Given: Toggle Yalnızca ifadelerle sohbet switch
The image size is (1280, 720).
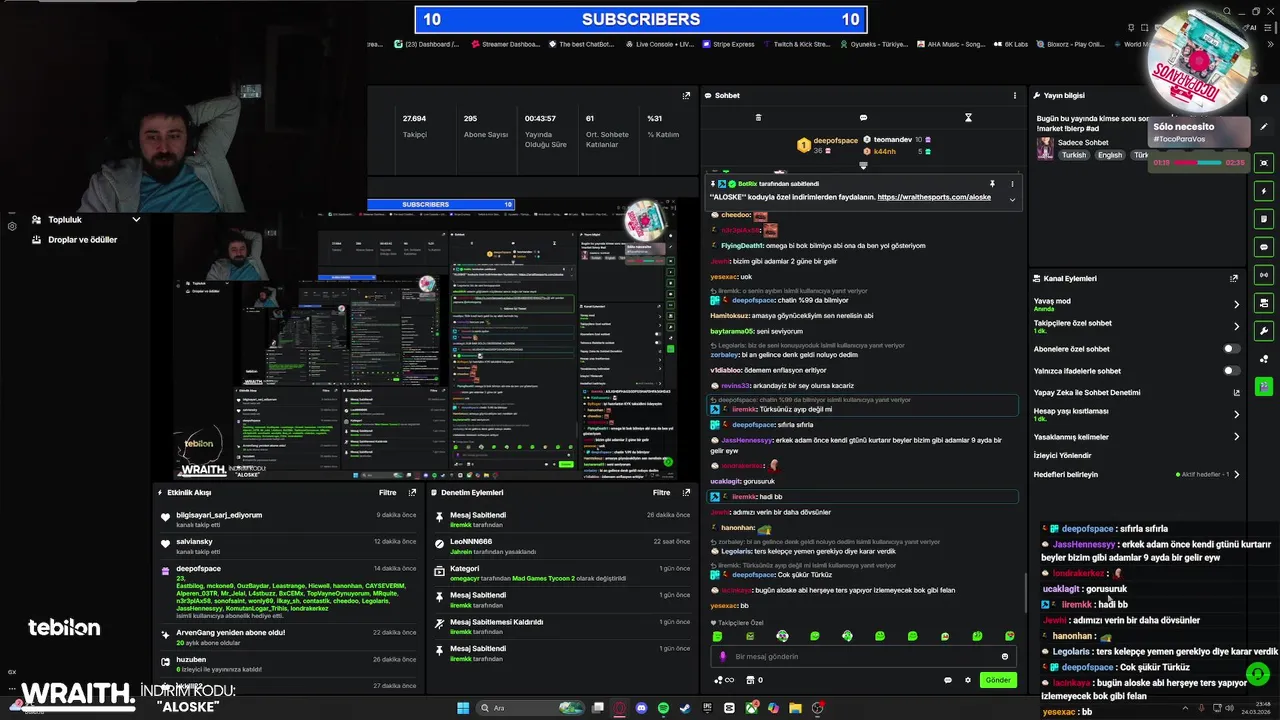Looking at the screenshot, I should coord(1232,371).
